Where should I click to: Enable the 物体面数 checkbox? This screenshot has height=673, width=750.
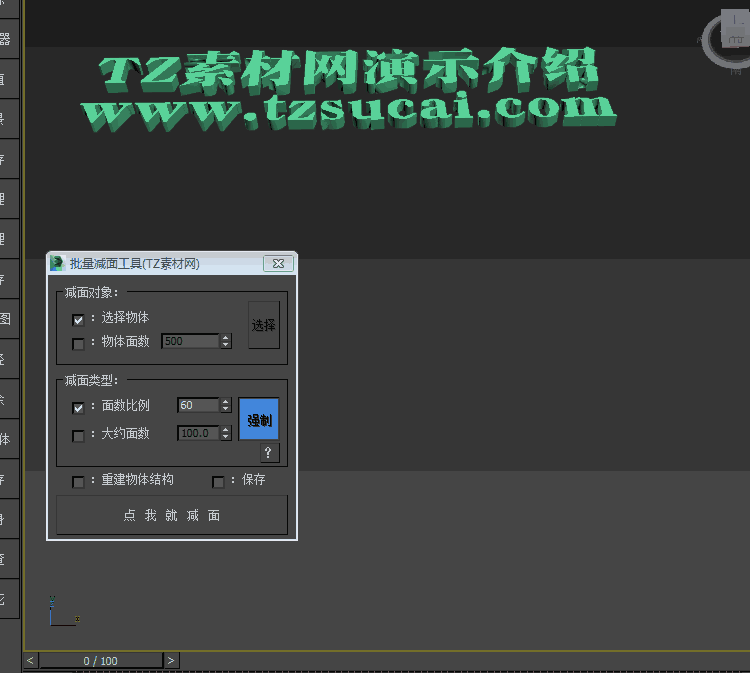pyautogui.click(x=78, y=343)
